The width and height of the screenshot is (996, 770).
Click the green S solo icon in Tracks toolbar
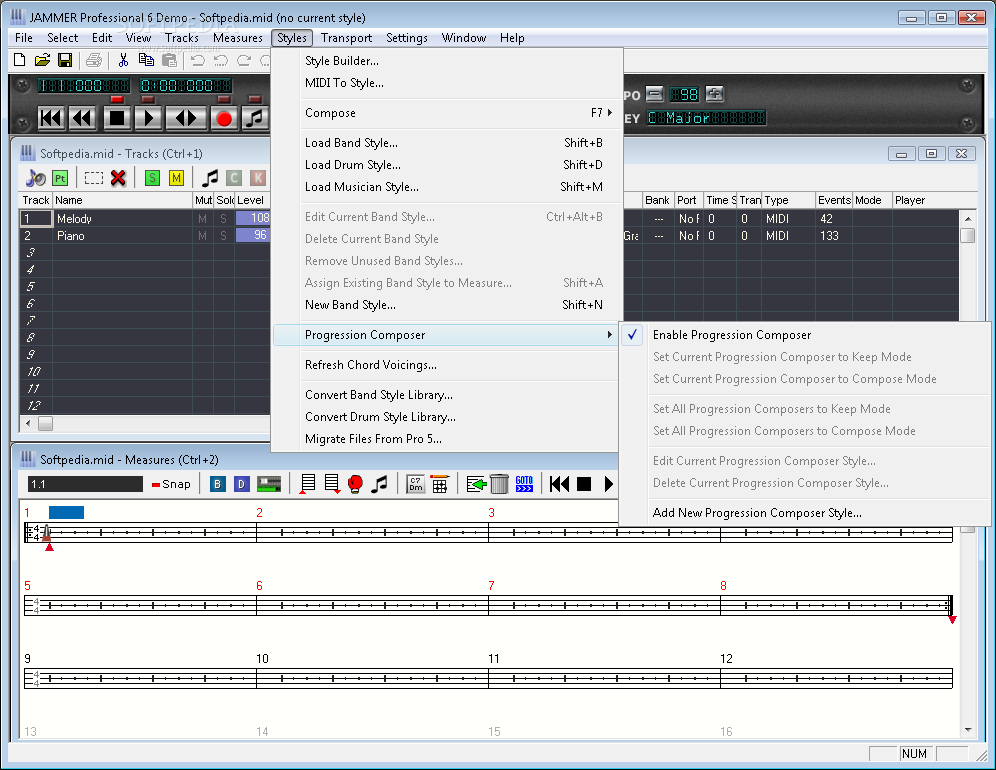pyautogui.click(x=152, y=179)
